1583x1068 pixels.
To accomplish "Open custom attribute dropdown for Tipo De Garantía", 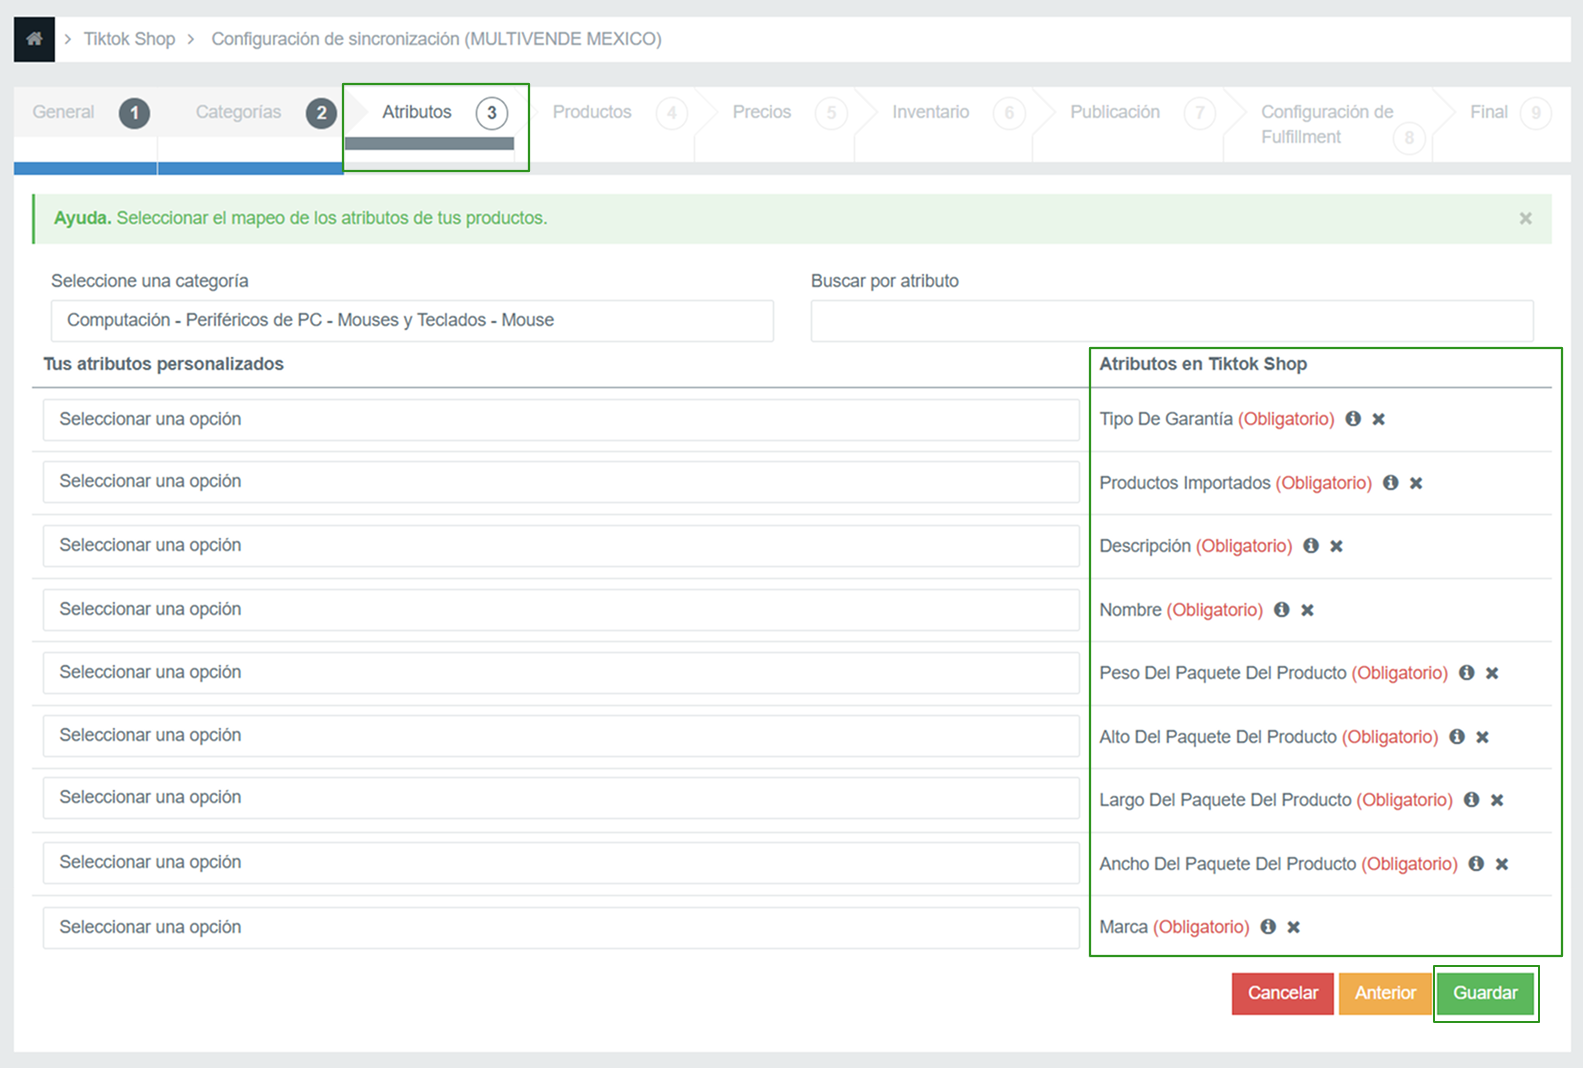I will 560,420.
